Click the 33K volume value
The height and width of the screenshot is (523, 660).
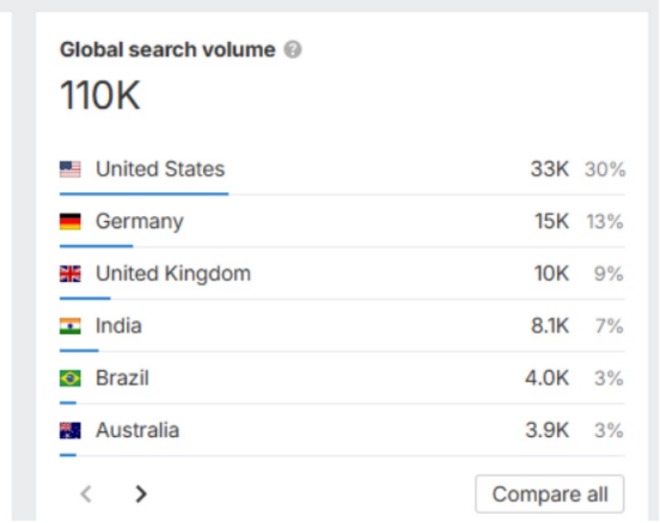550,169
